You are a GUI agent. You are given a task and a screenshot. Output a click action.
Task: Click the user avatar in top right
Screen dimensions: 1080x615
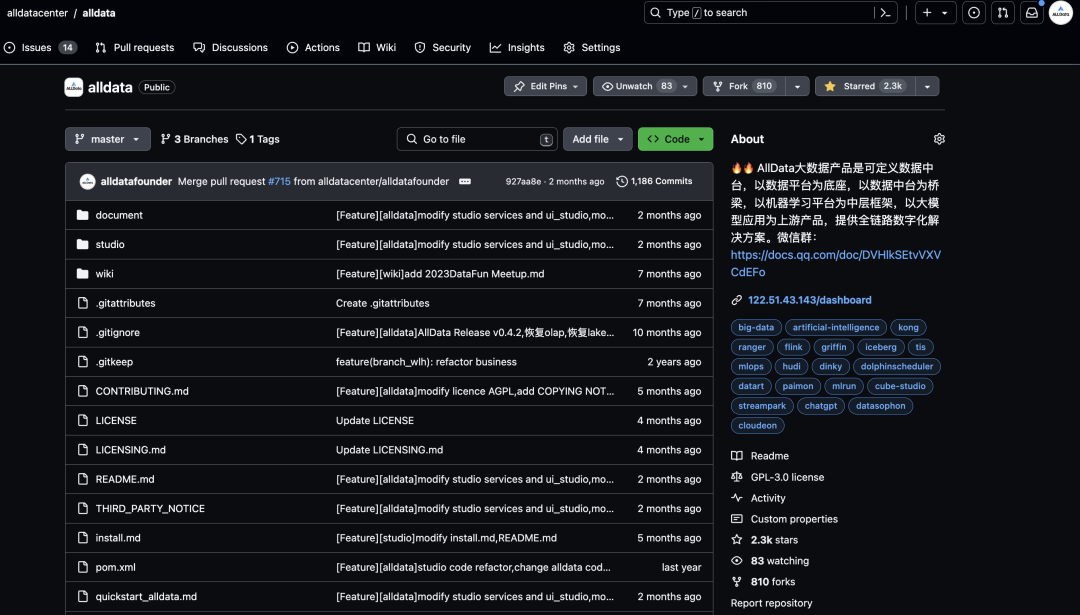click(x=1060, y=13)
